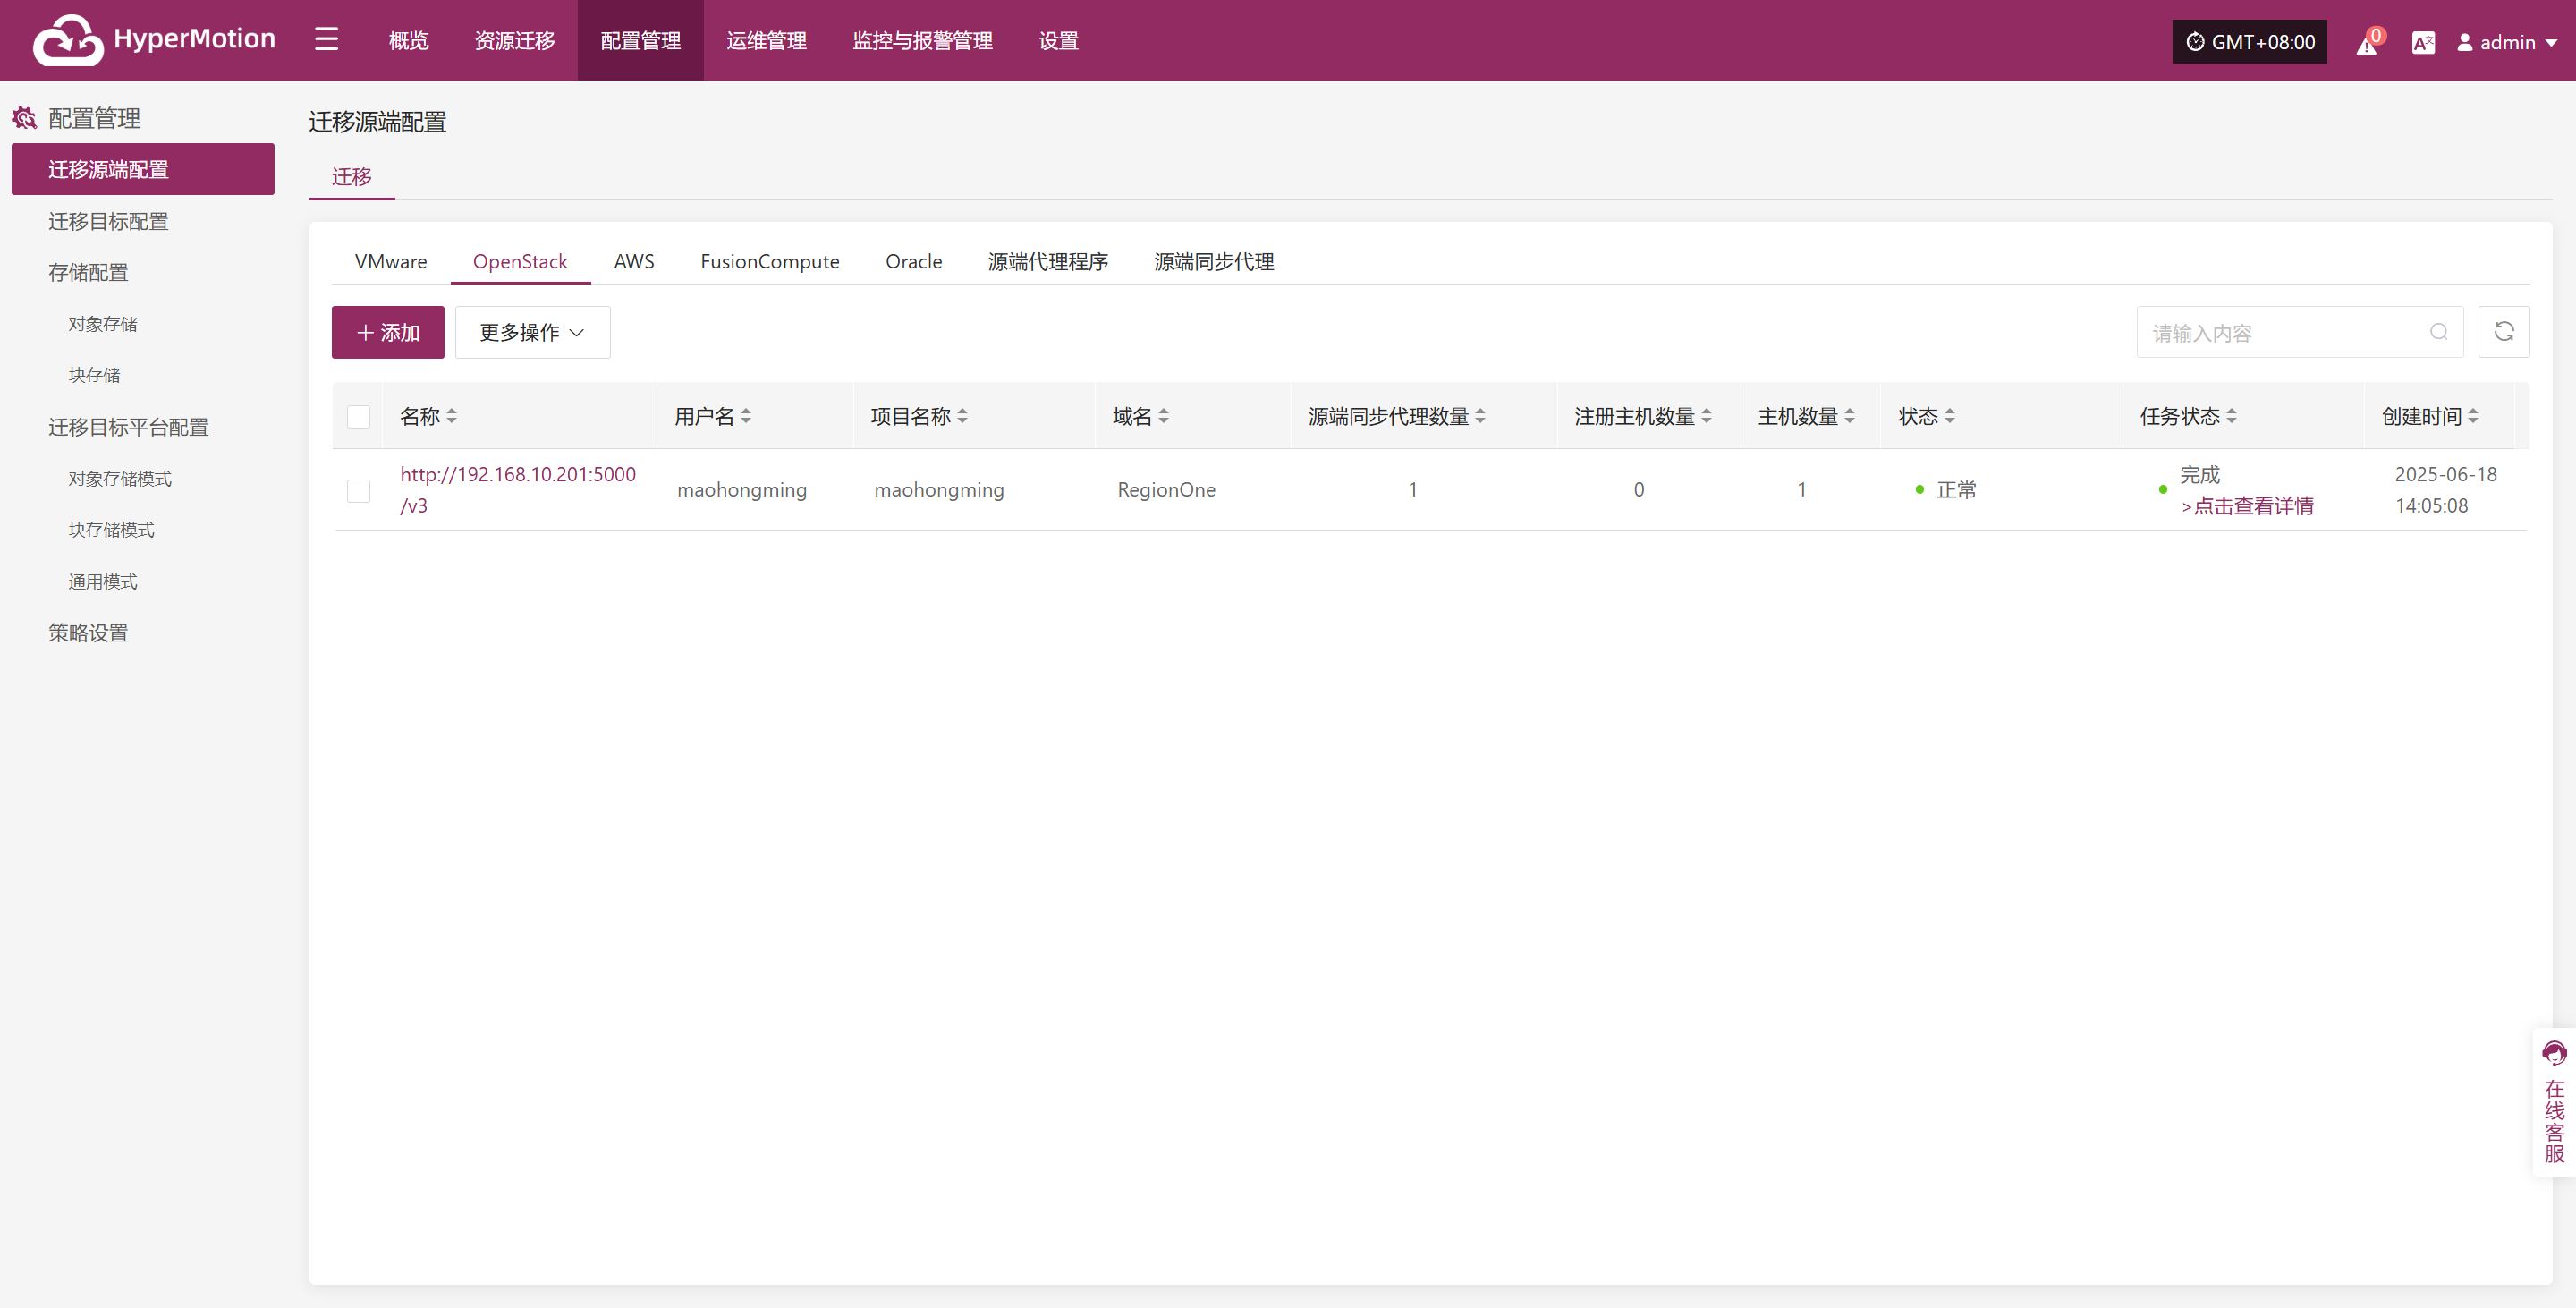2576x1308 pixels.
Task: Select the 迁移 tab
Action: point(351,176)
